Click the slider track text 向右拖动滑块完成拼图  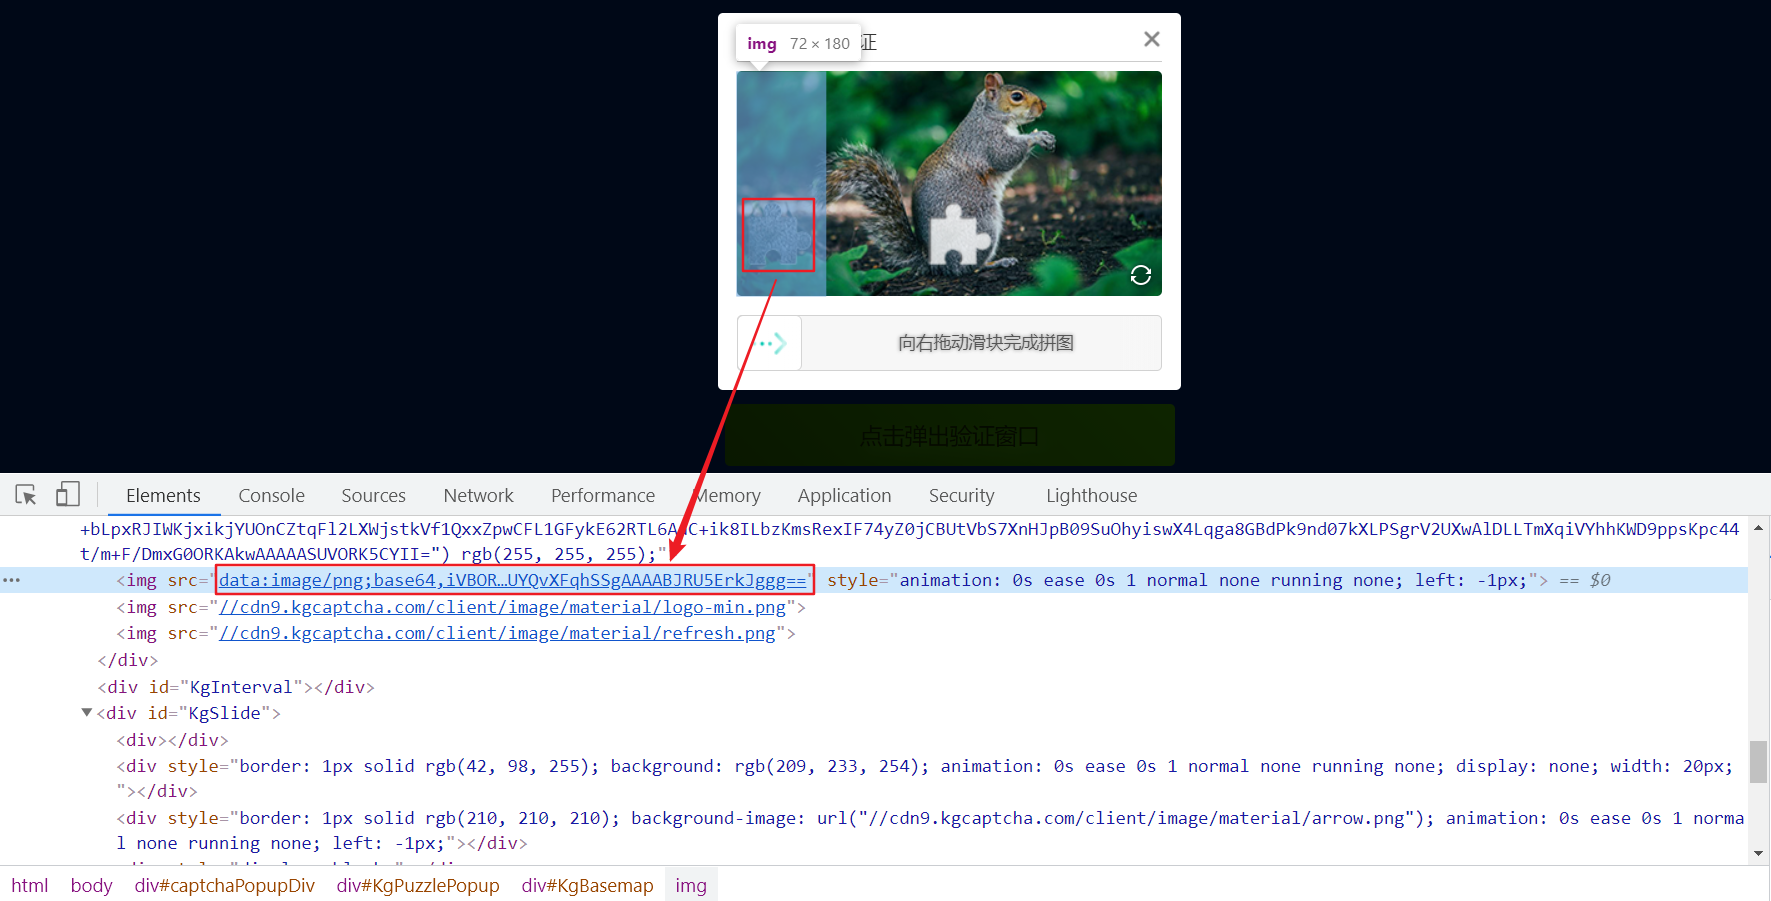(985, 343)
